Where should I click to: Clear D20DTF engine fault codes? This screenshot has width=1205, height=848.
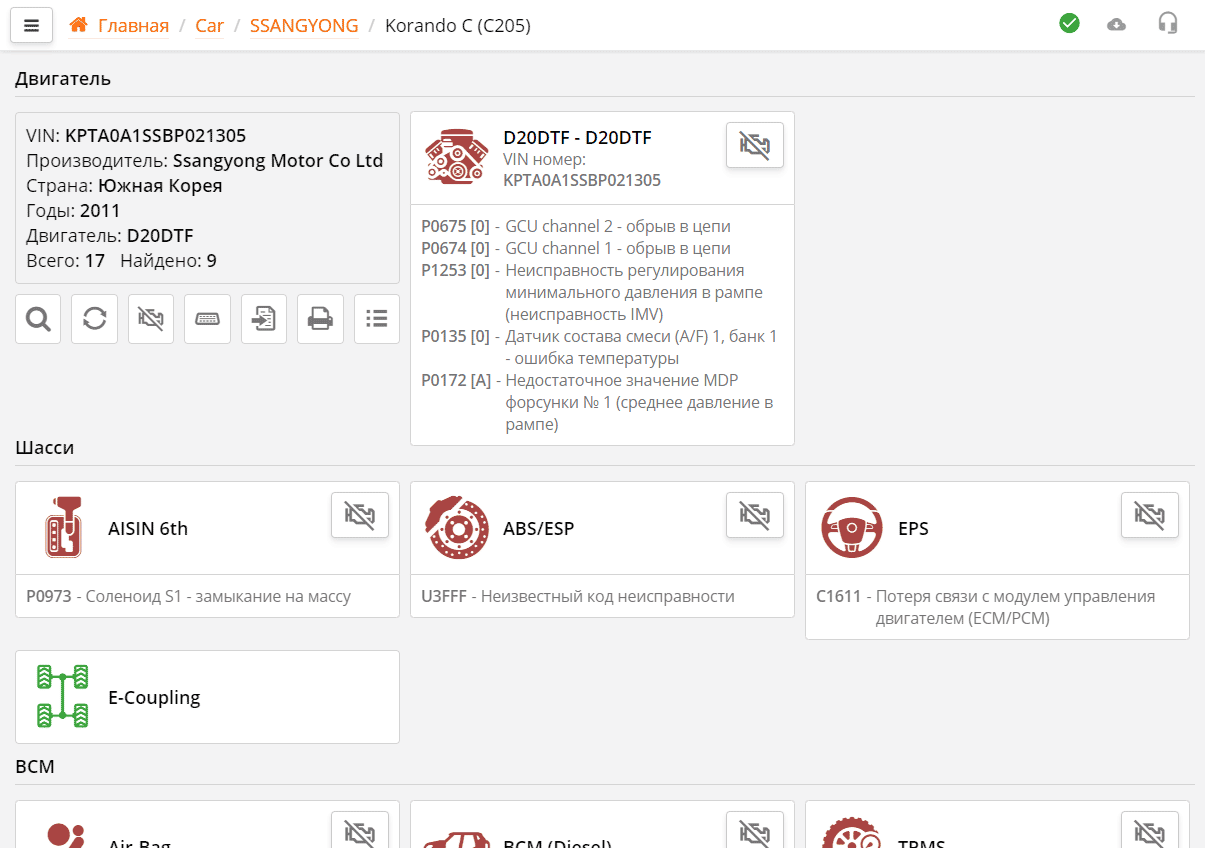coord(754,145)
